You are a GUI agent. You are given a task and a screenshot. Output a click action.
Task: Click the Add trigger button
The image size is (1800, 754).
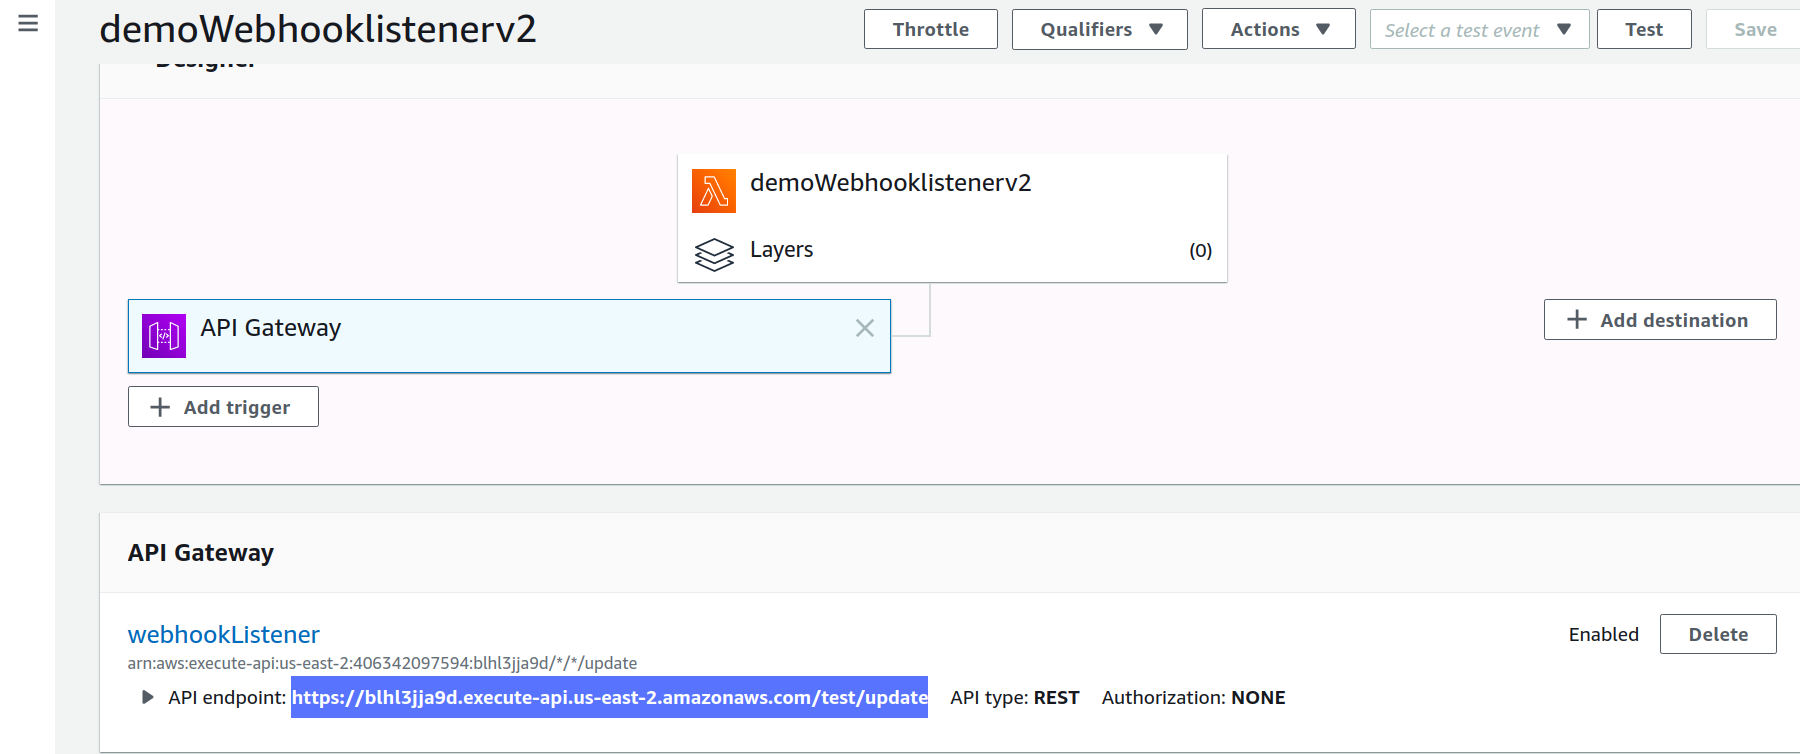pos(223,407)
